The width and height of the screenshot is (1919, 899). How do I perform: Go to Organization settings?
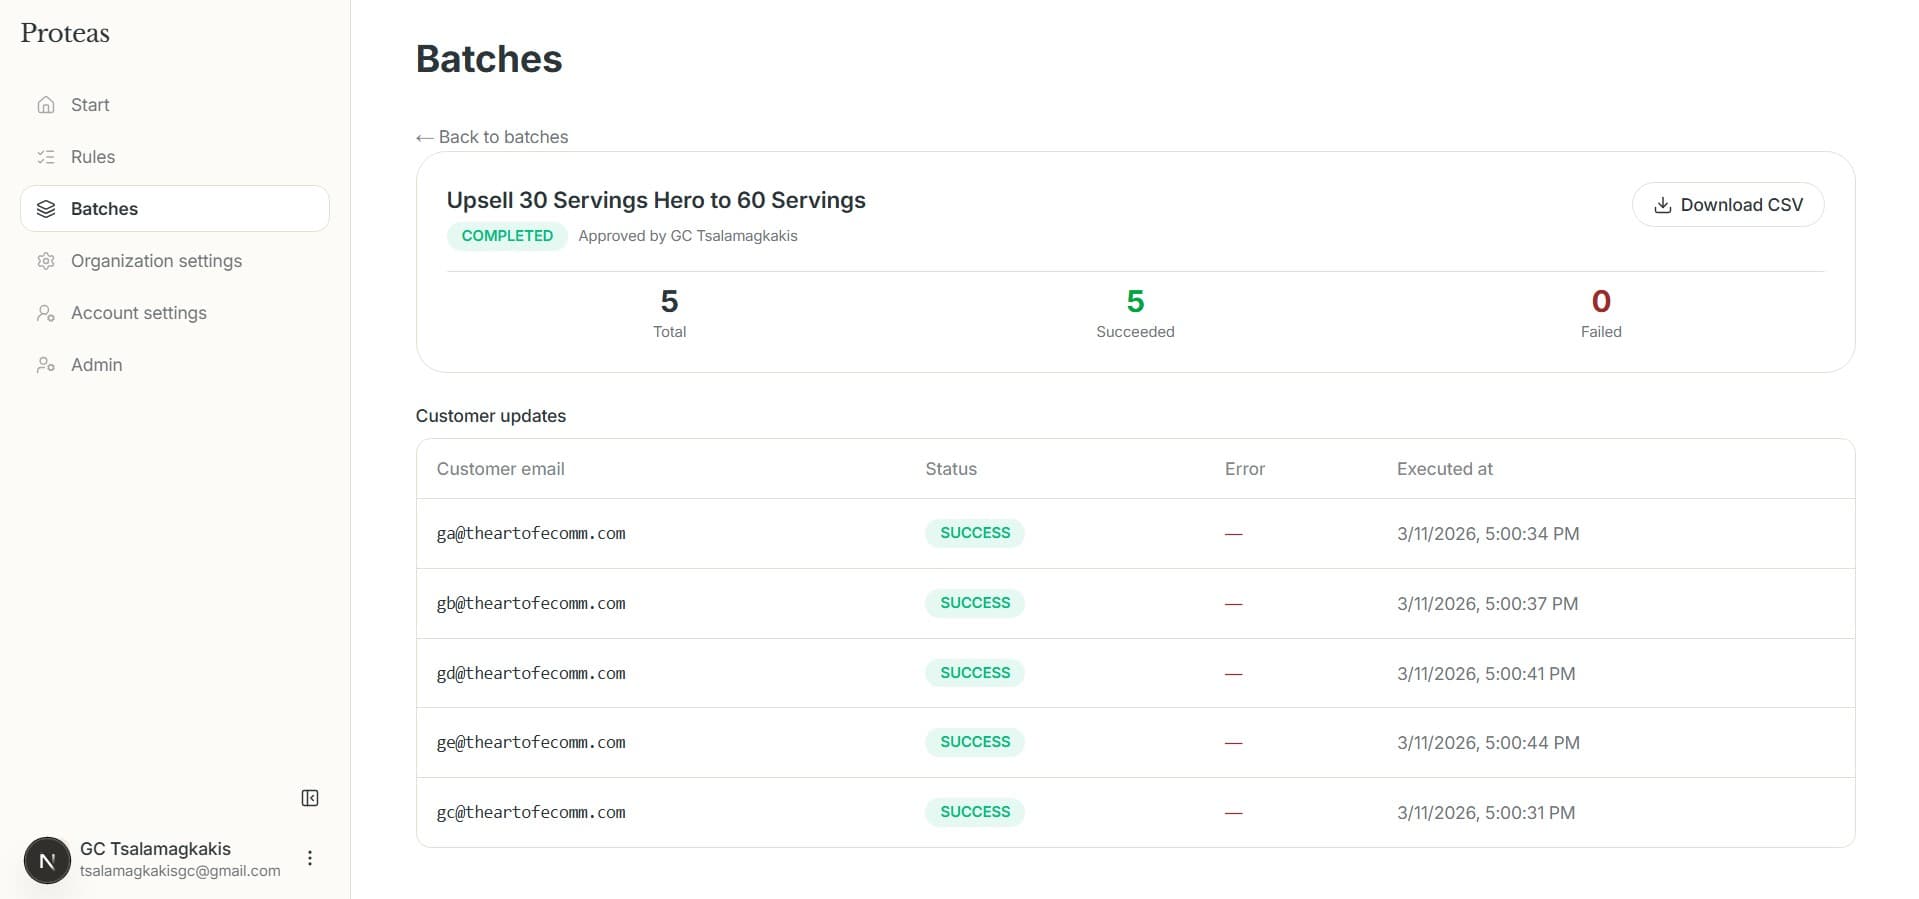[175, 261]
